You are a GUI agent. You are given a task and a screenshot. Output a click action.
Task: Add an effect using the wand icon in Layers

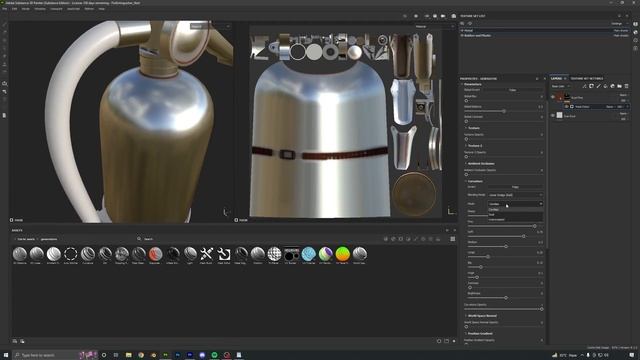tap(584, 86)
